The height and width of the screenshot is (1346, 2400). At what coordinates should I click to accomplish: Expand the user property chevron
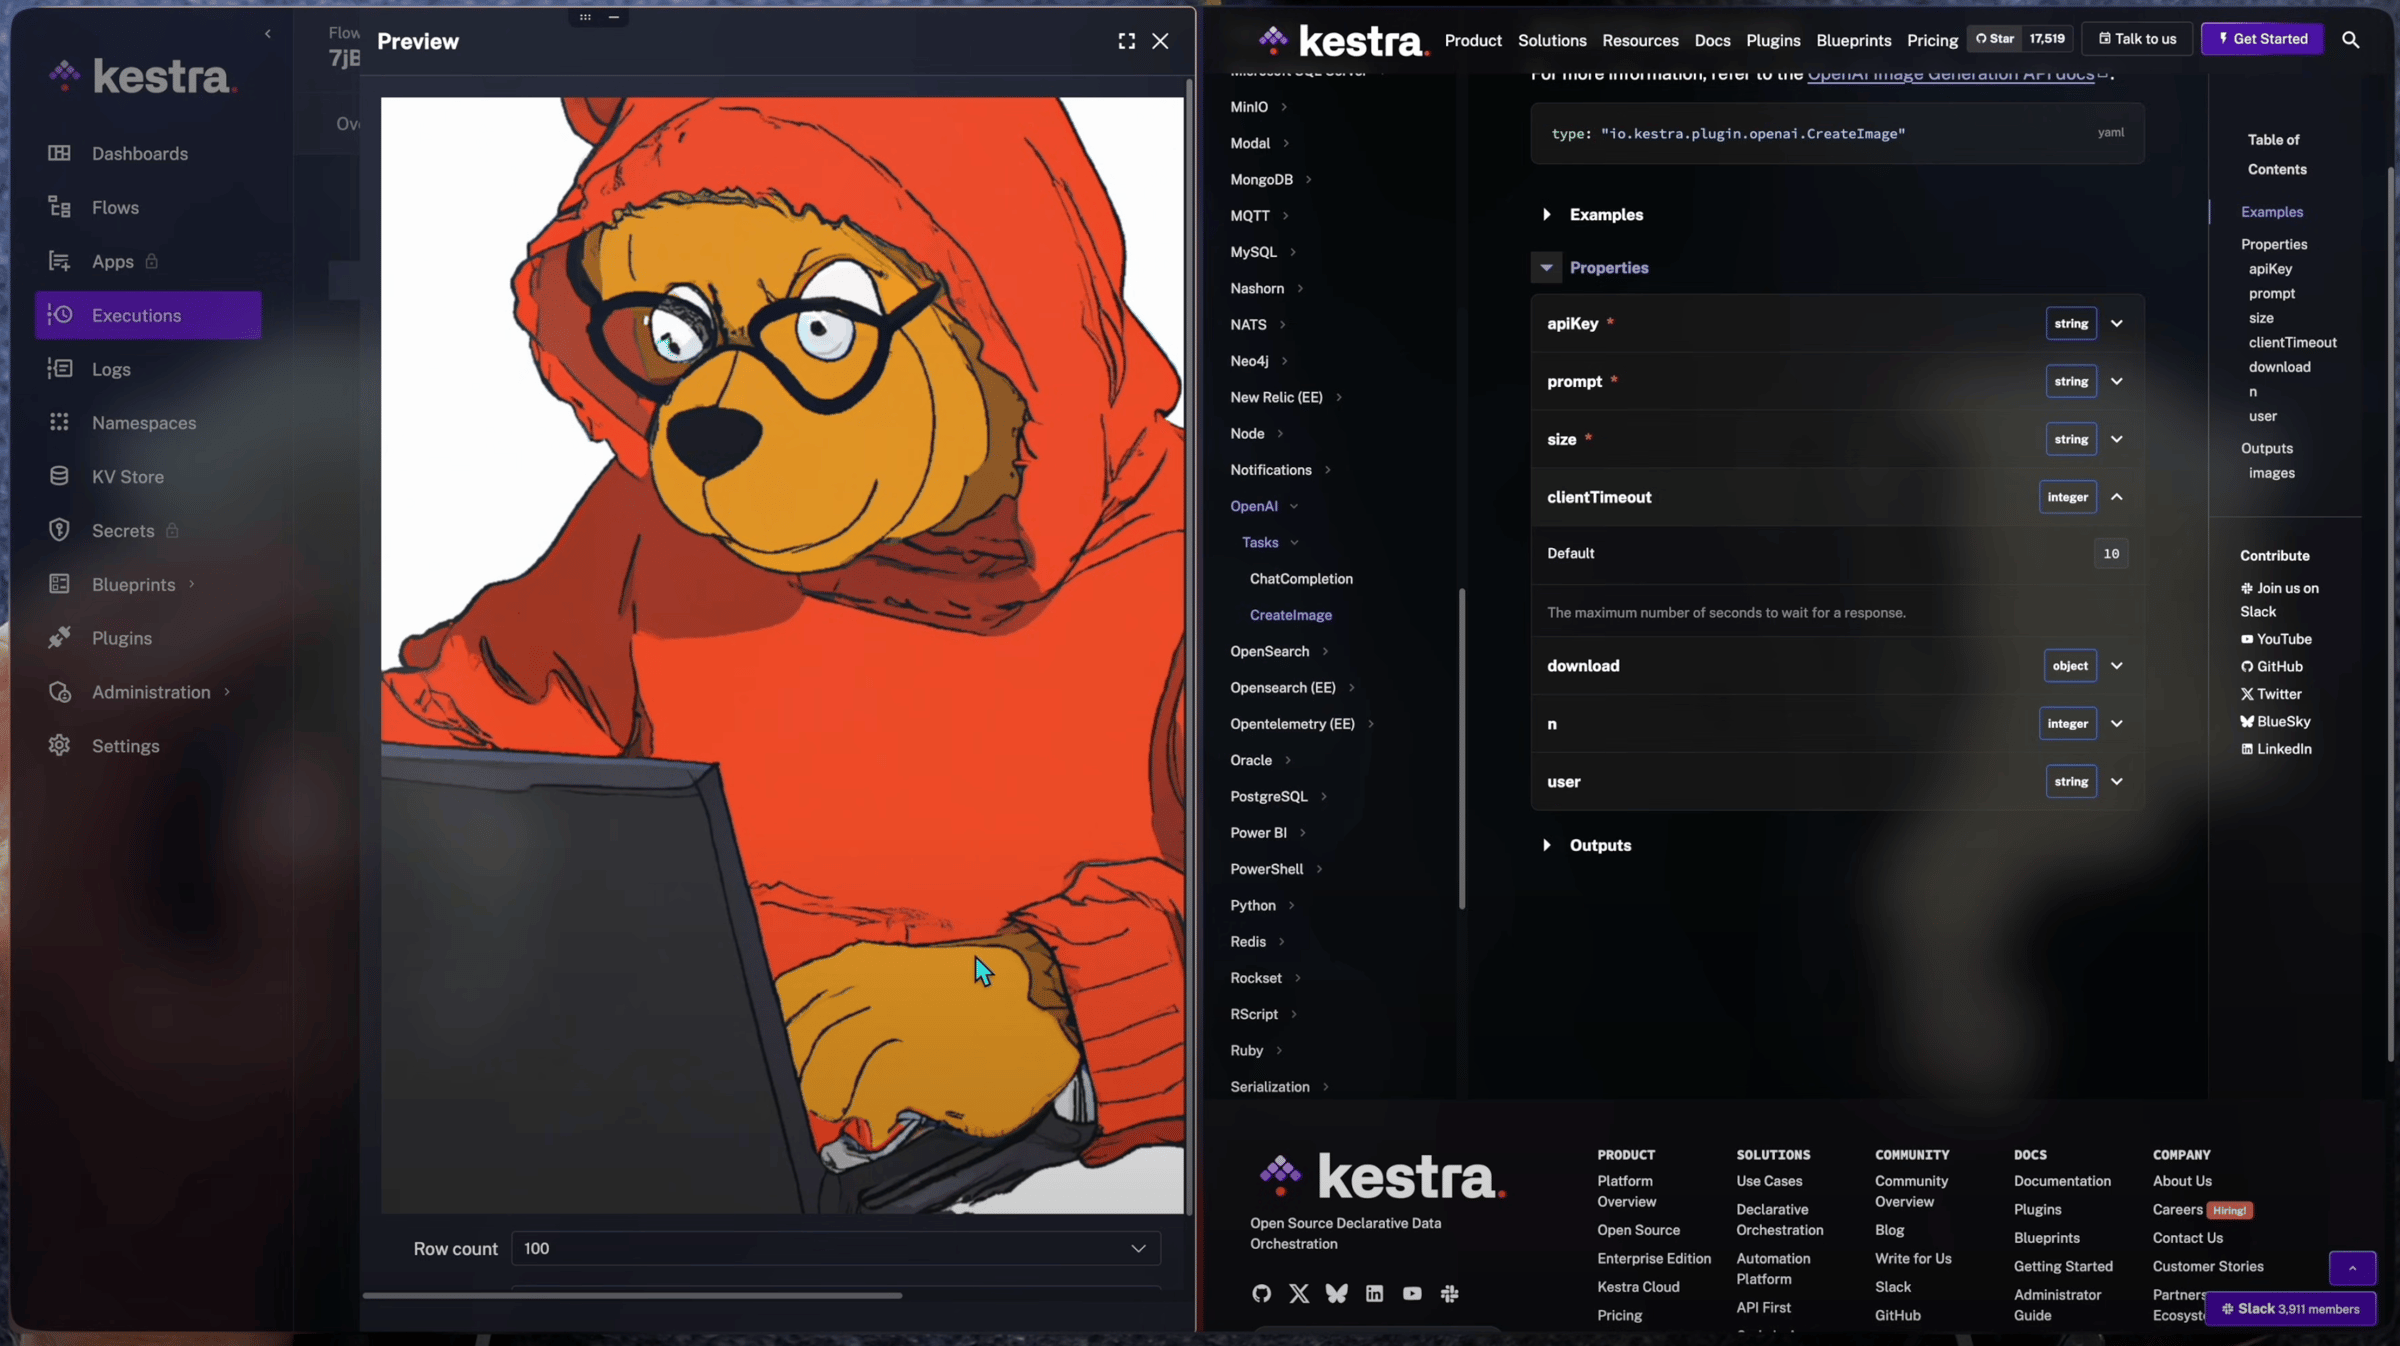tap(2116, 782)
